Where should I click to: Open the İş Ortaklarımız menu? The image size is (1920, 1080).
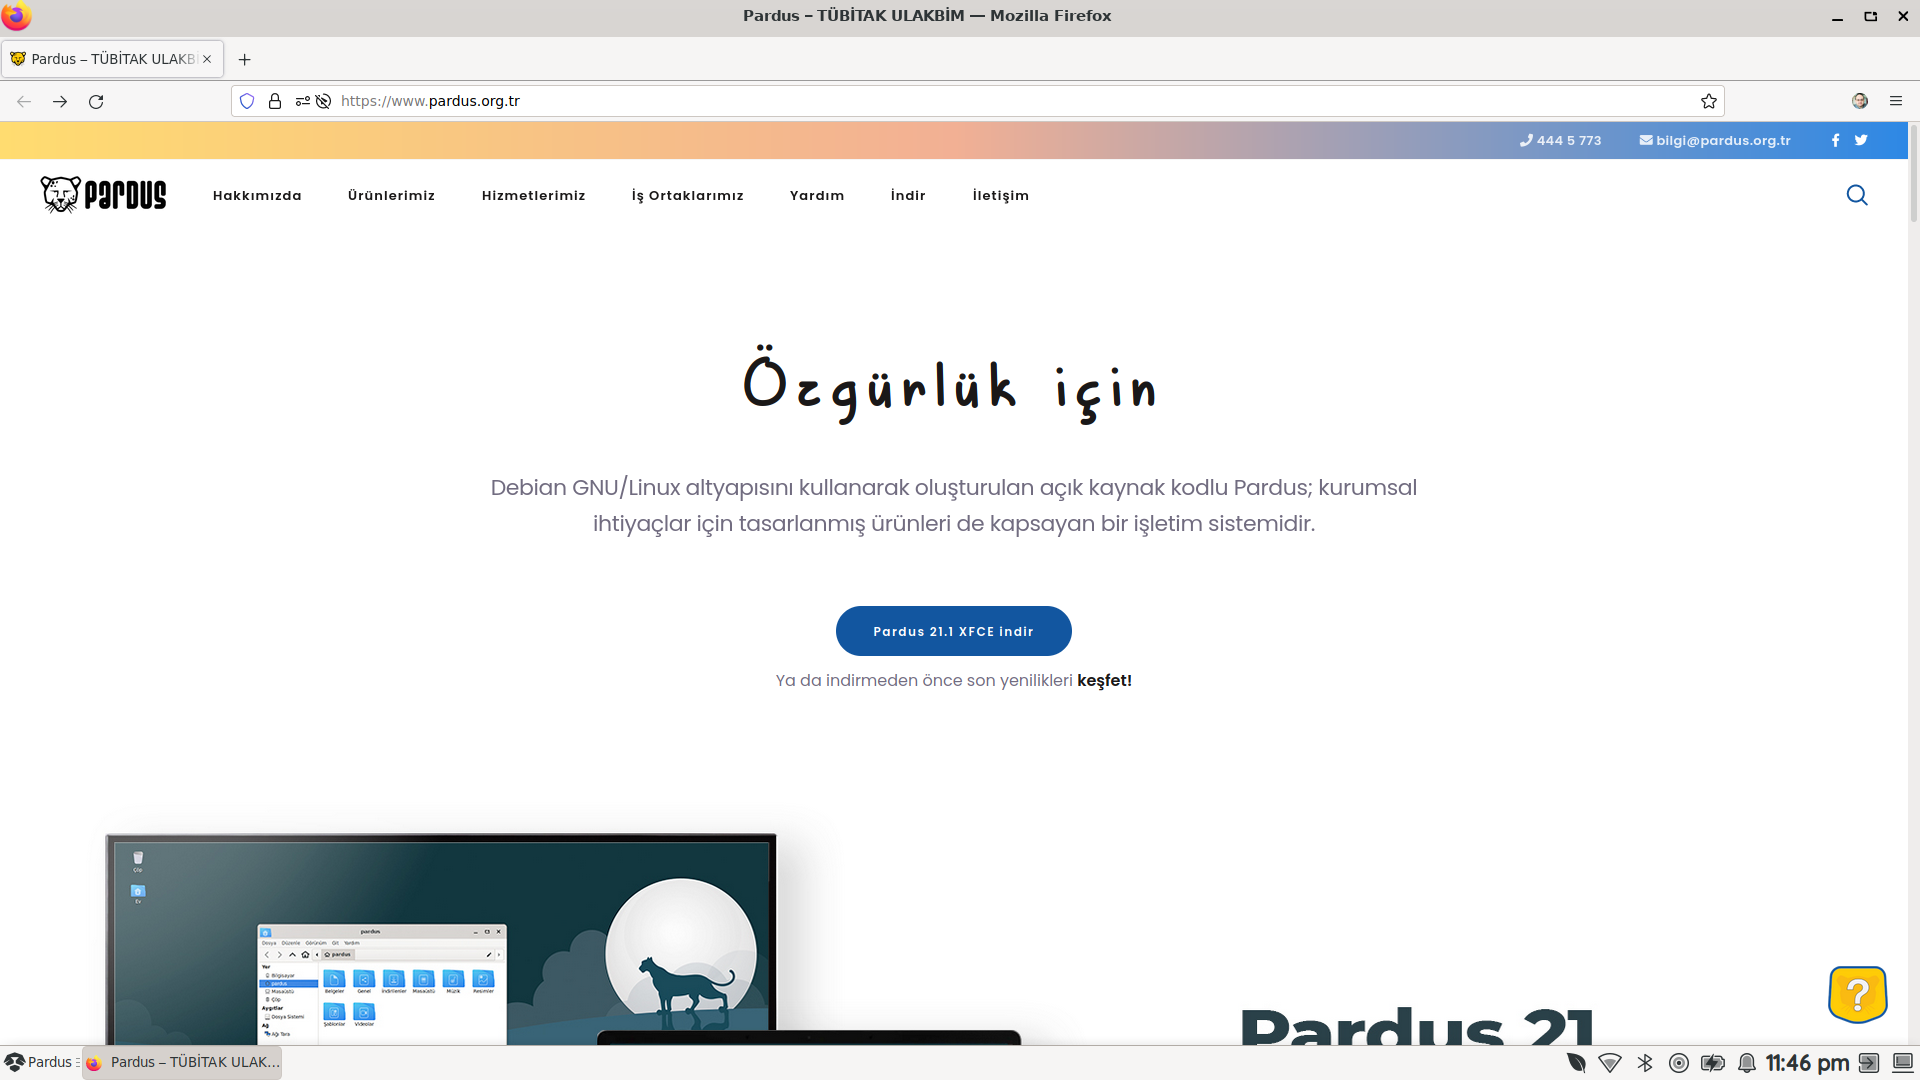pos(687,195)
